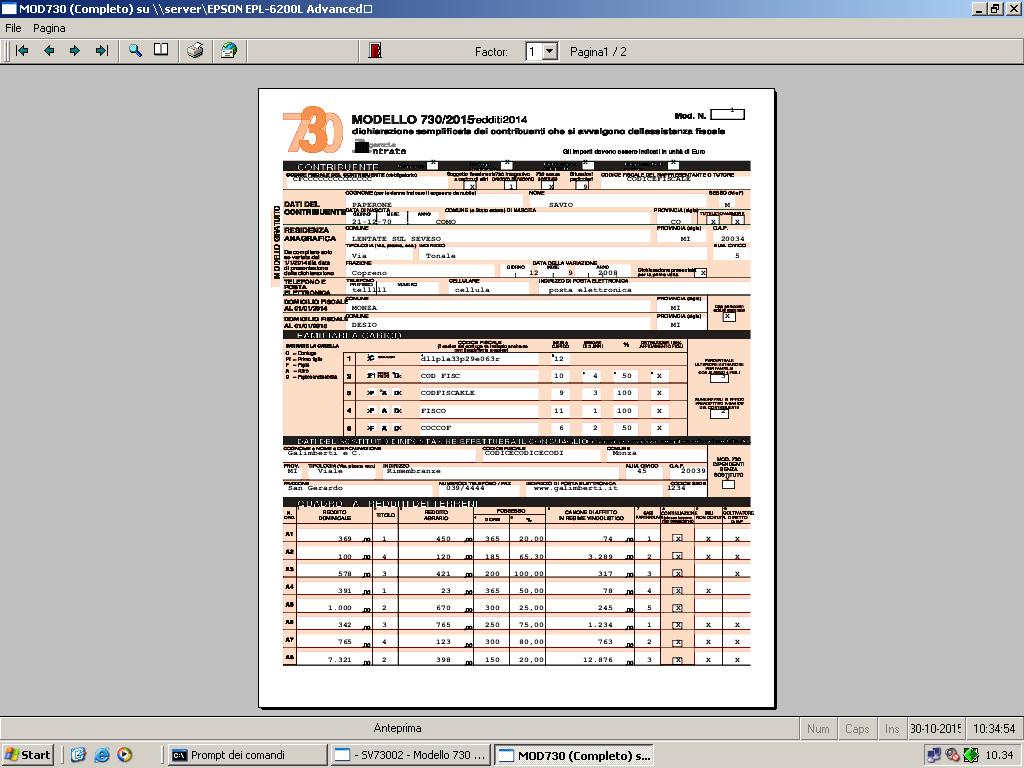Go back to the previous page
Image resolution: width=1024 pixels, height=768 pixels.
tap(49, 51)
